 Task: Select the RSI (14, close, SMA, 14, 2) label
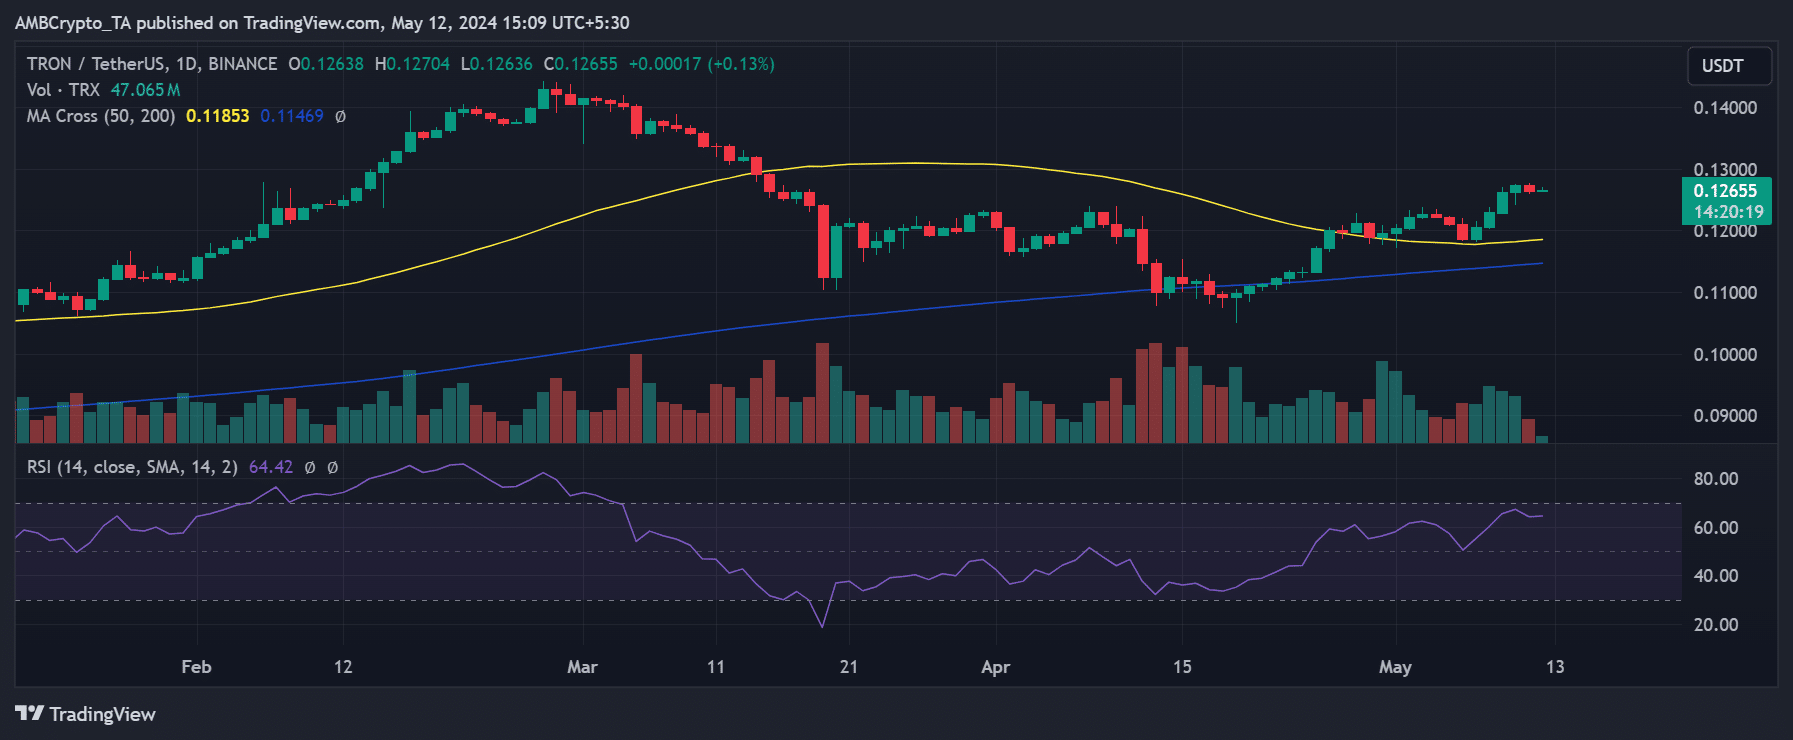pos(132,467)
